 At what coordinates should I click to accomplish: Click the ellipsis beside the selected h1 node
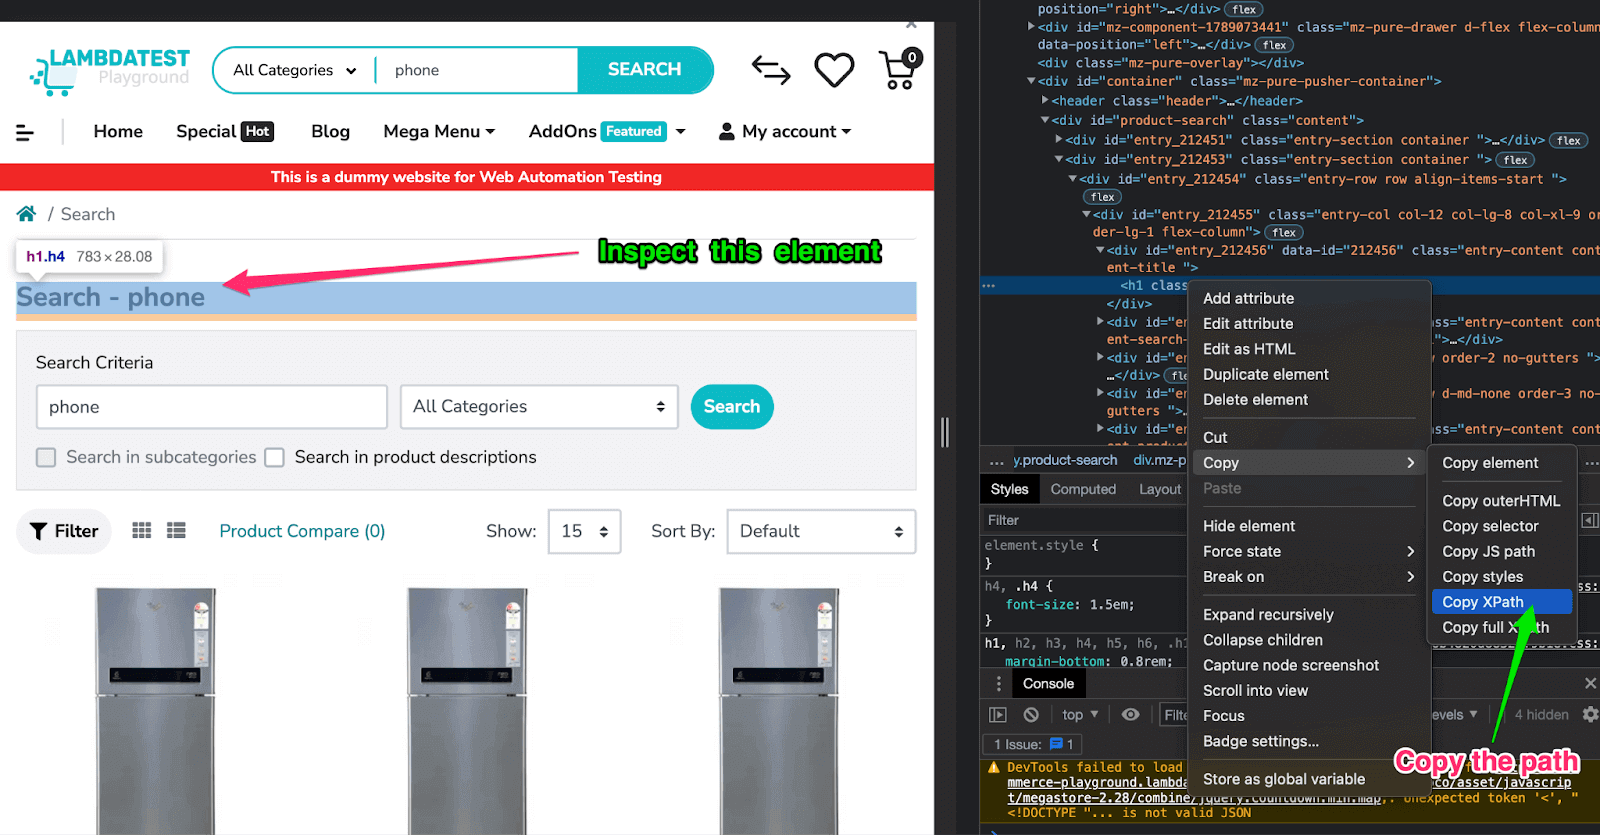[x=988, y=286]
